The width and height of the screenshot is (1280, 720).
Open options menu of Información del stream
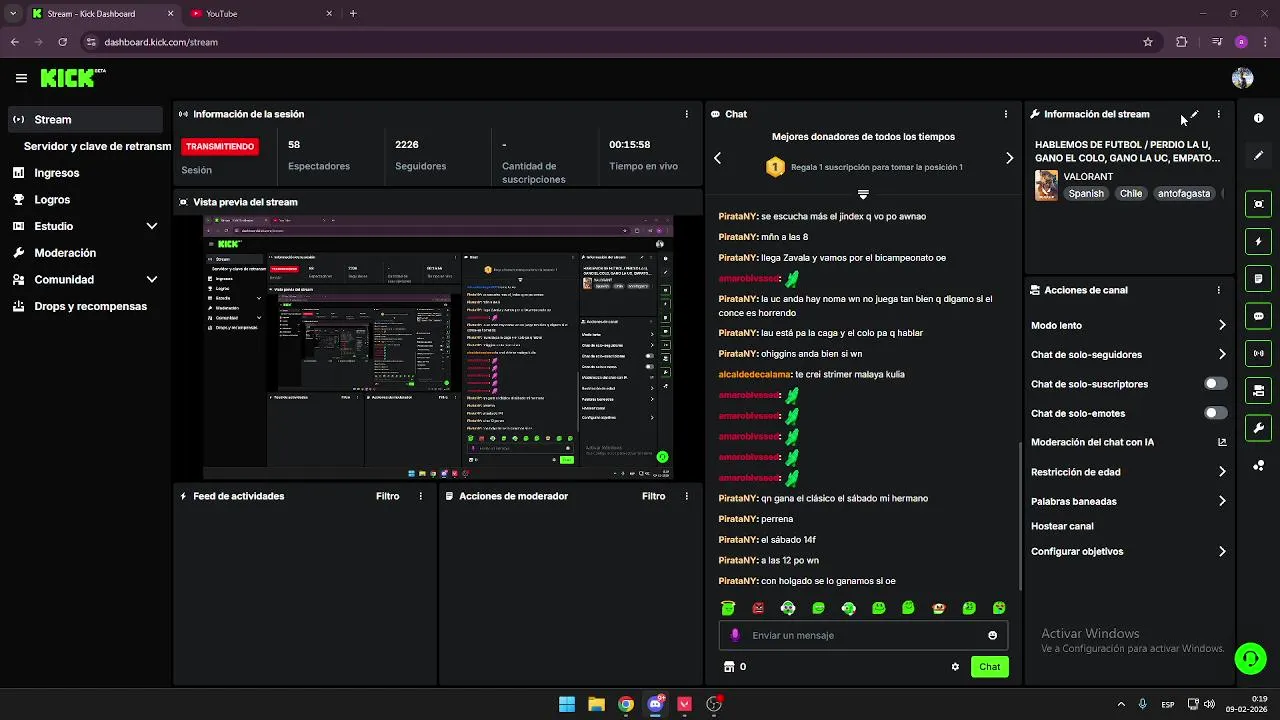[1218, 114]
